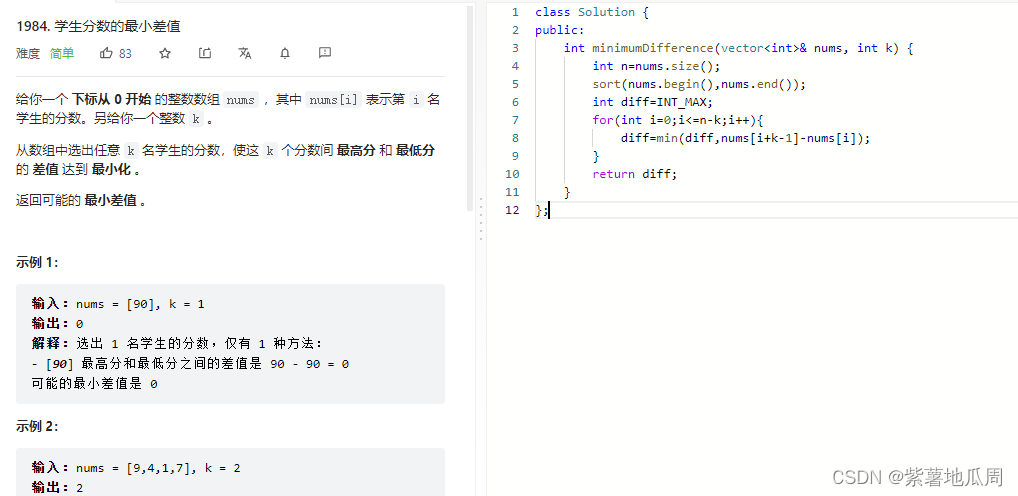
Task: Click line number 7 in the editor
Action: 515,120
